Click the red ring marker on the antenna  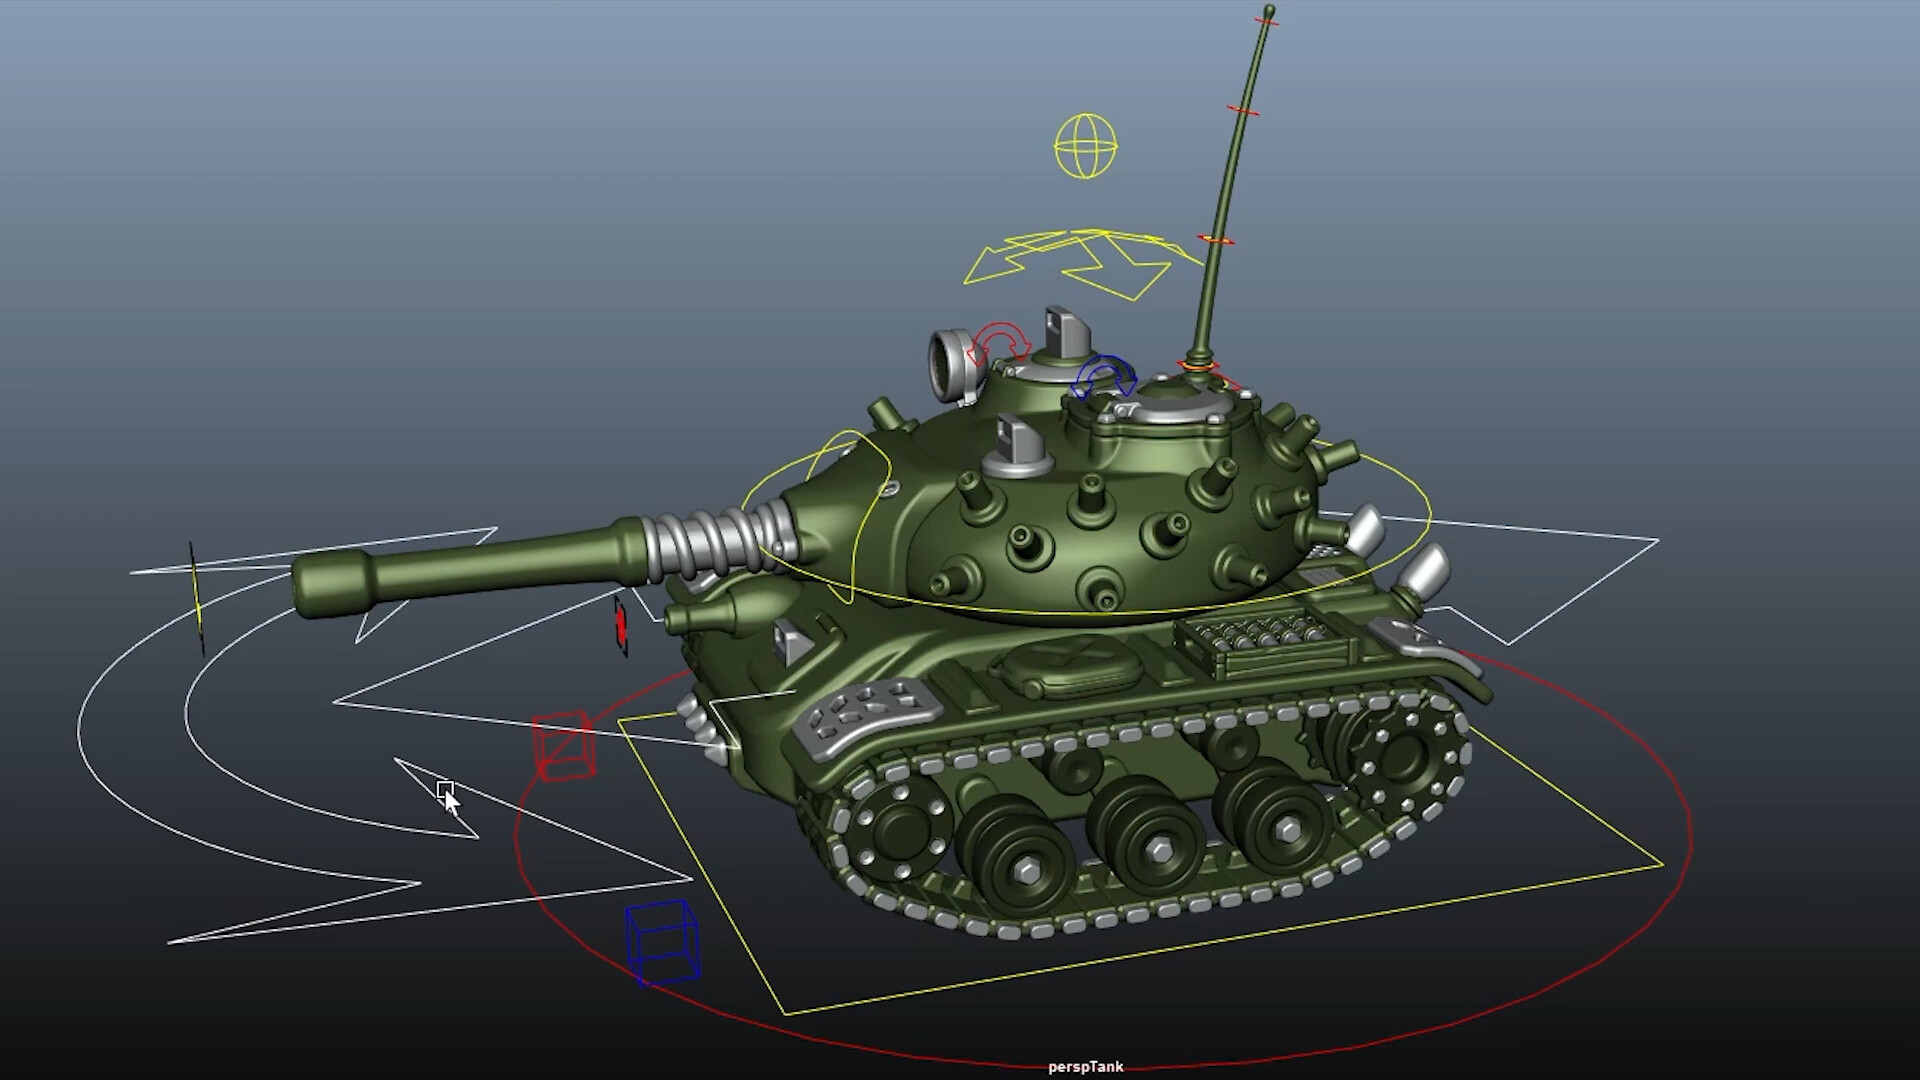[1243, 110]
